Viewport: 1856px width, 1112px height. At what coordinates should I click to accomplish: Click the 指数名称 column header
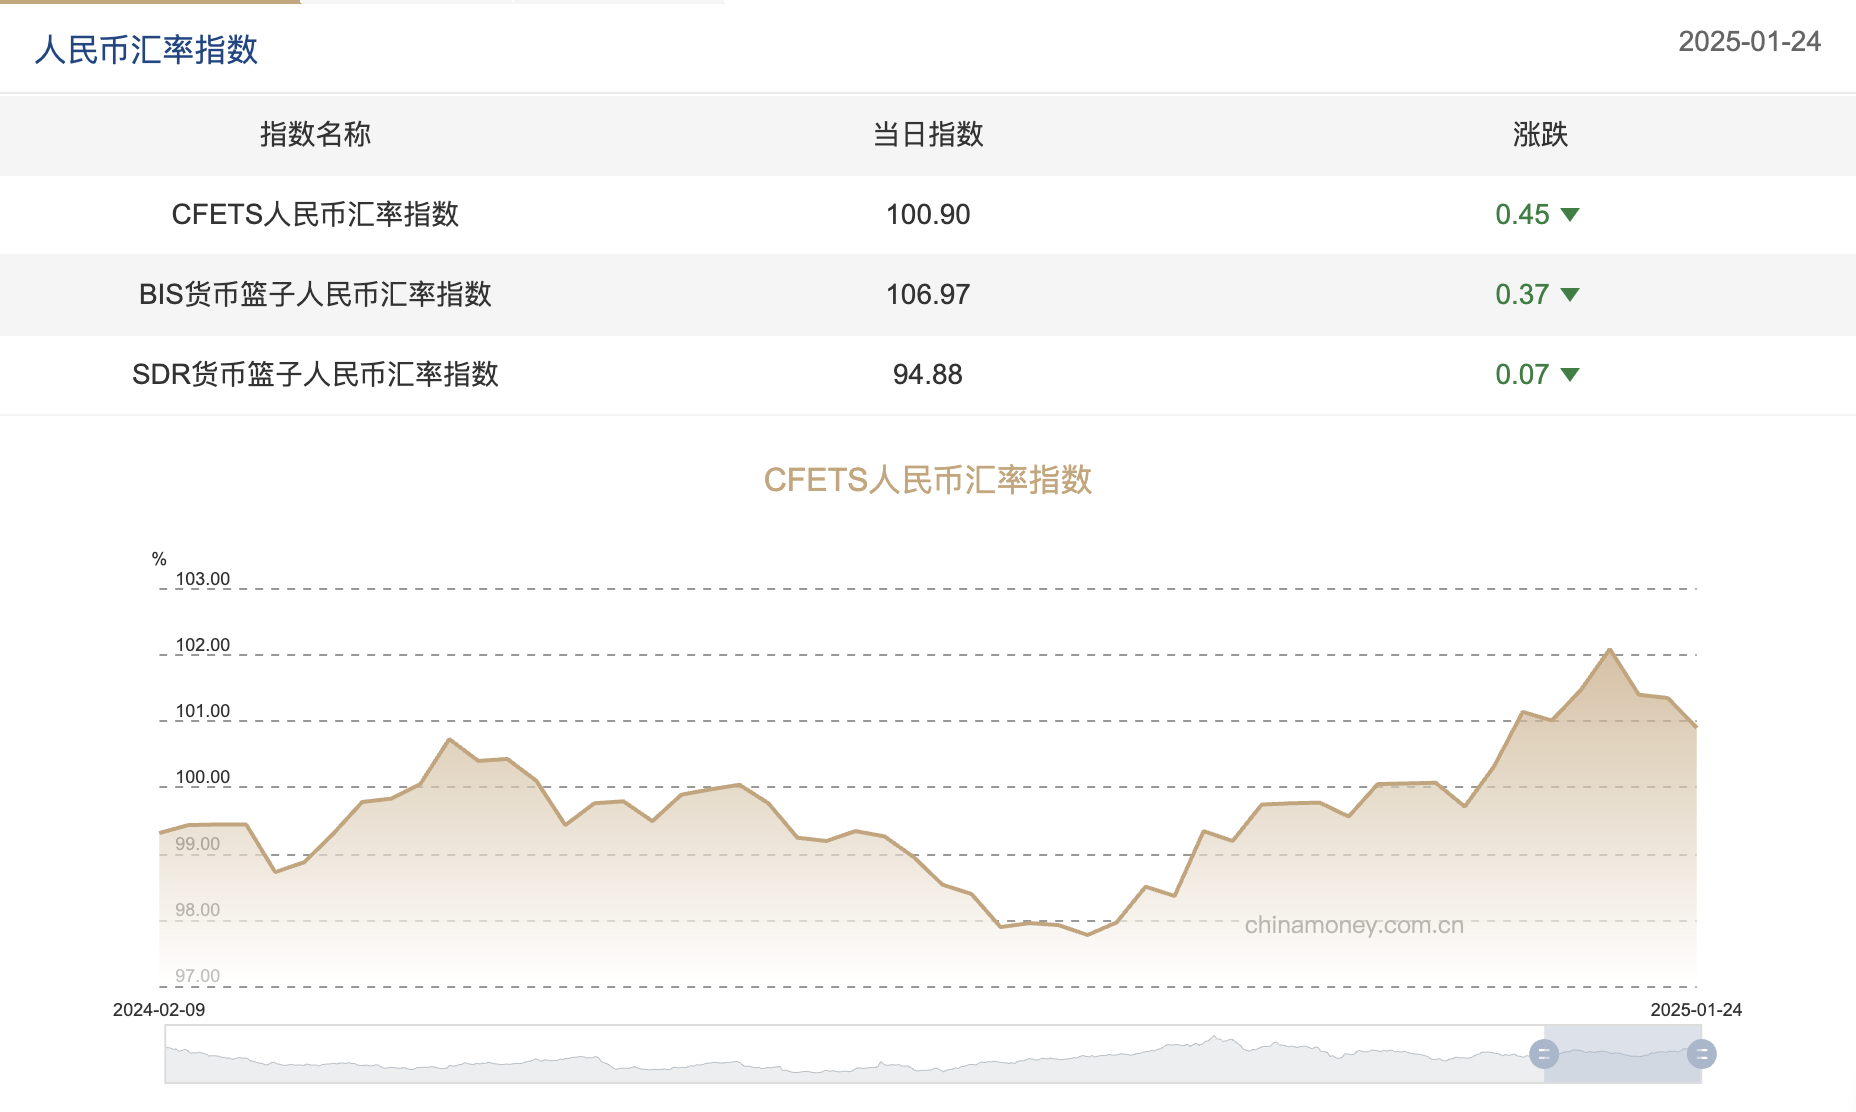pos(315,134)
